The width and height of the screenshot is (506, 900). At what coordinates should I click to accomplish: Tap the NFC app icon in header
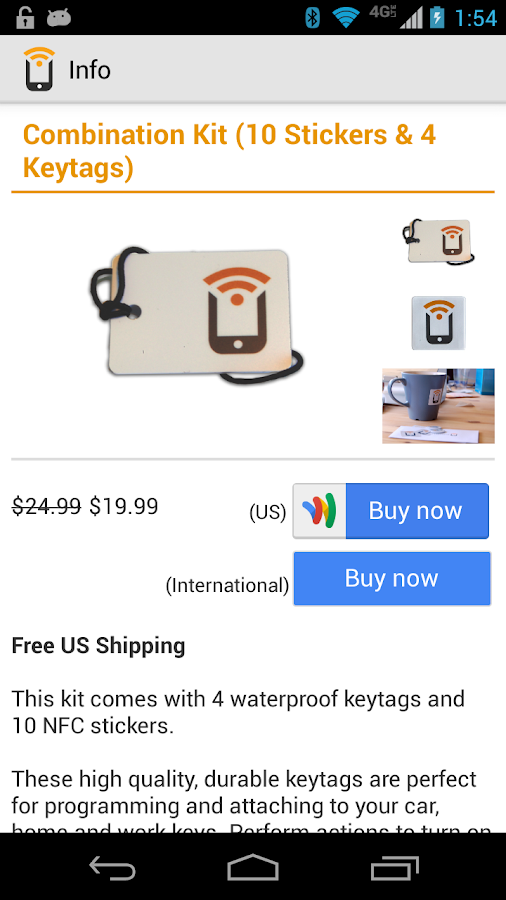pyautogui.click(x=39, y=69)
